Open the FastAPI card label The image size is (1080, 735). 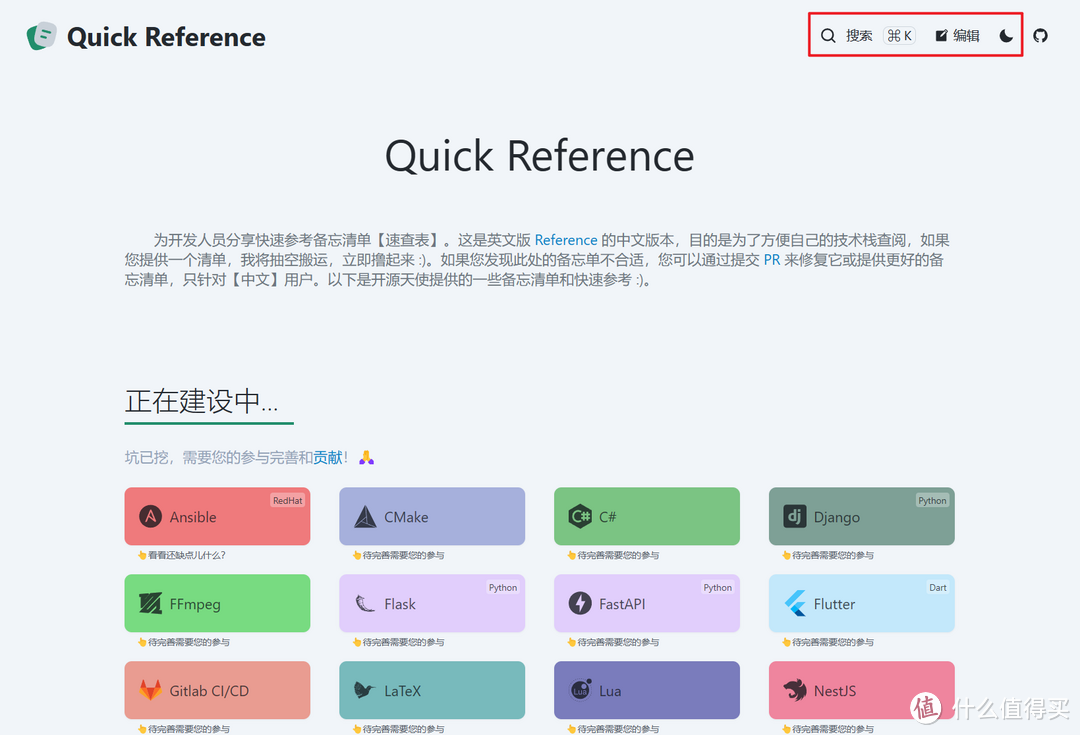(622, 604)
